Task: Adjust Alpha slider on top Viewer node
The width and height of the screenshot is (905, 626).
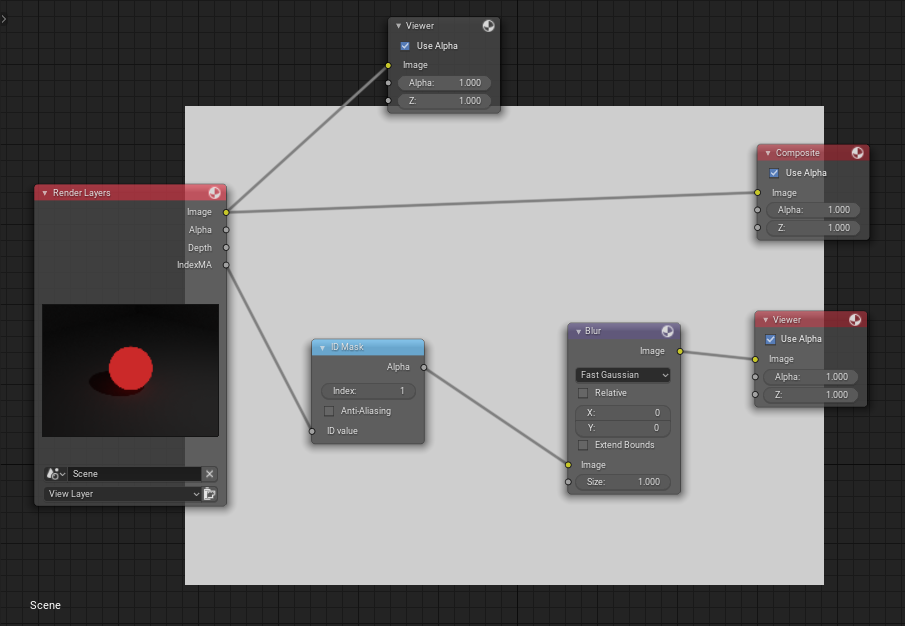Action: coord(444,83)
